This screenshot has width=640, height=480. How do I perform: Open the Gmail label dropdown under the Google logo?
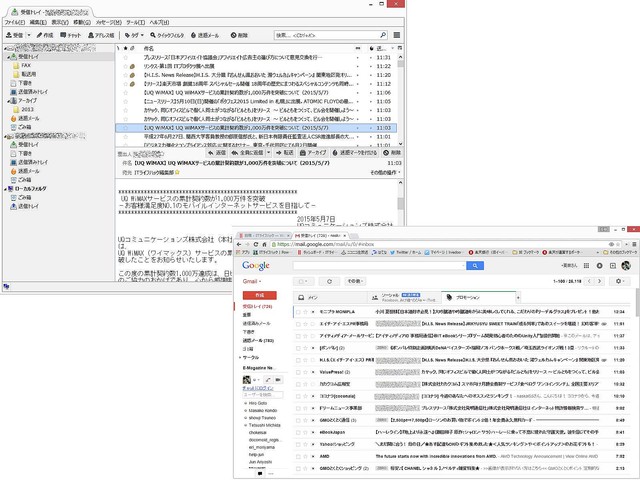(x=252, y=281)
